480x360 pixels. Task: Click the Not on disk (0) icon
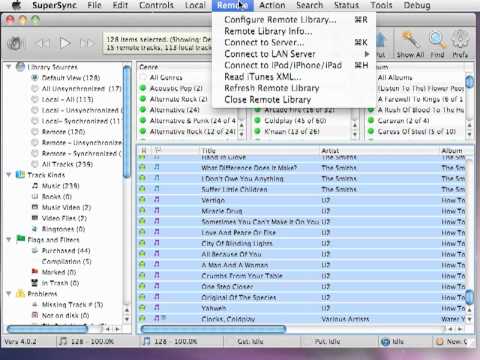coord(35,315)
